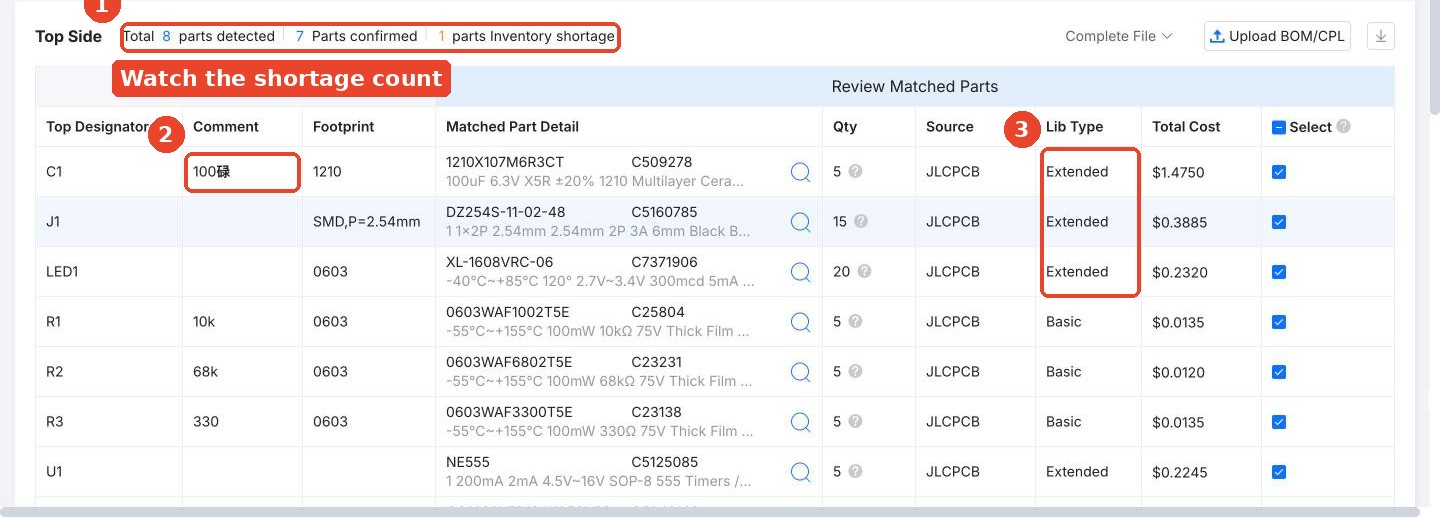Viewport: 1440px width, 517px height.
Task: Click help icon beside LED1 quantity 20
Action: click(x=864, y=272)
